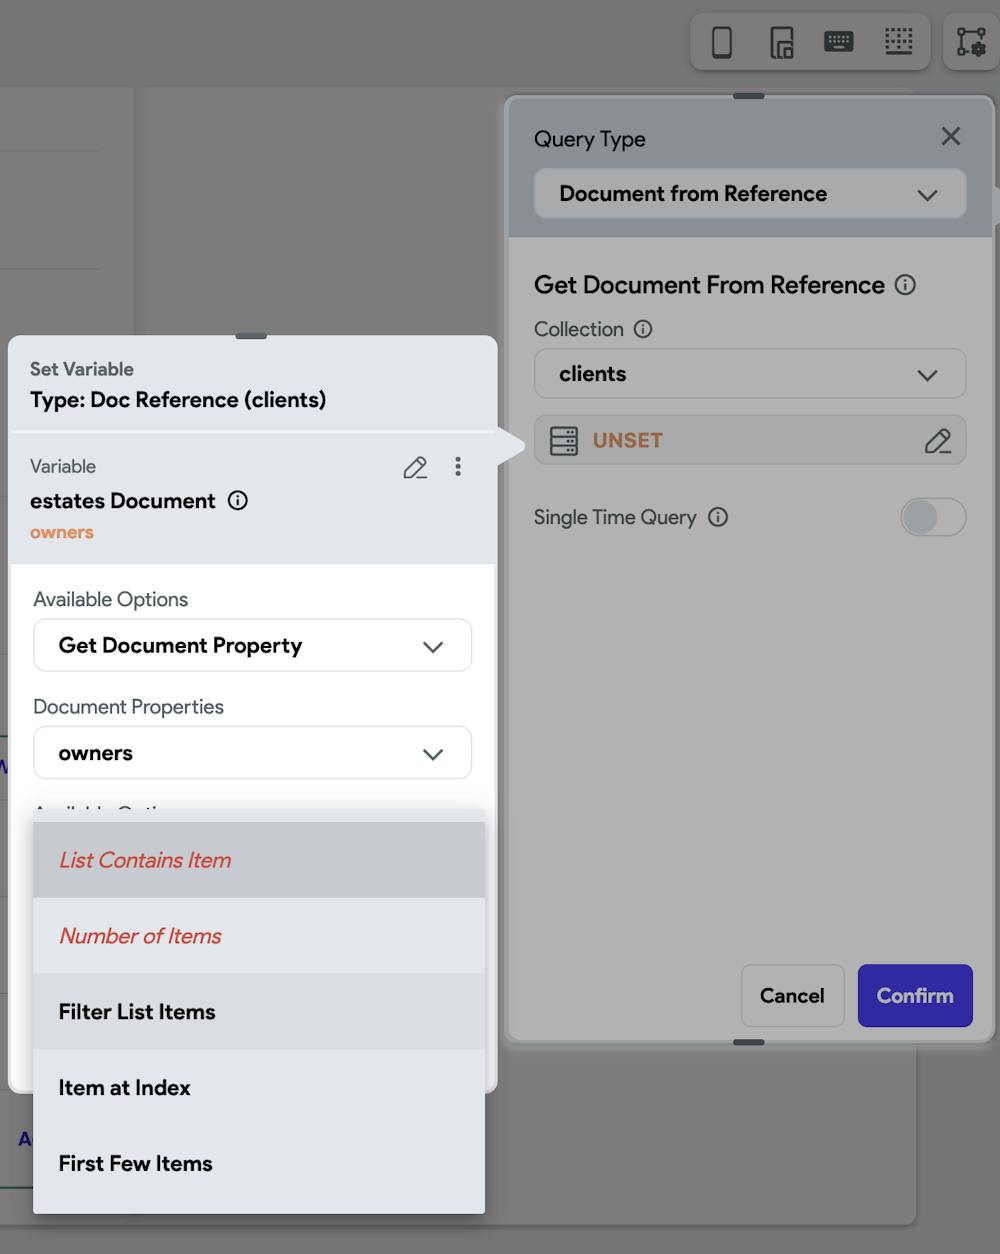Click the info icon next to estates Document

point(237,501)
